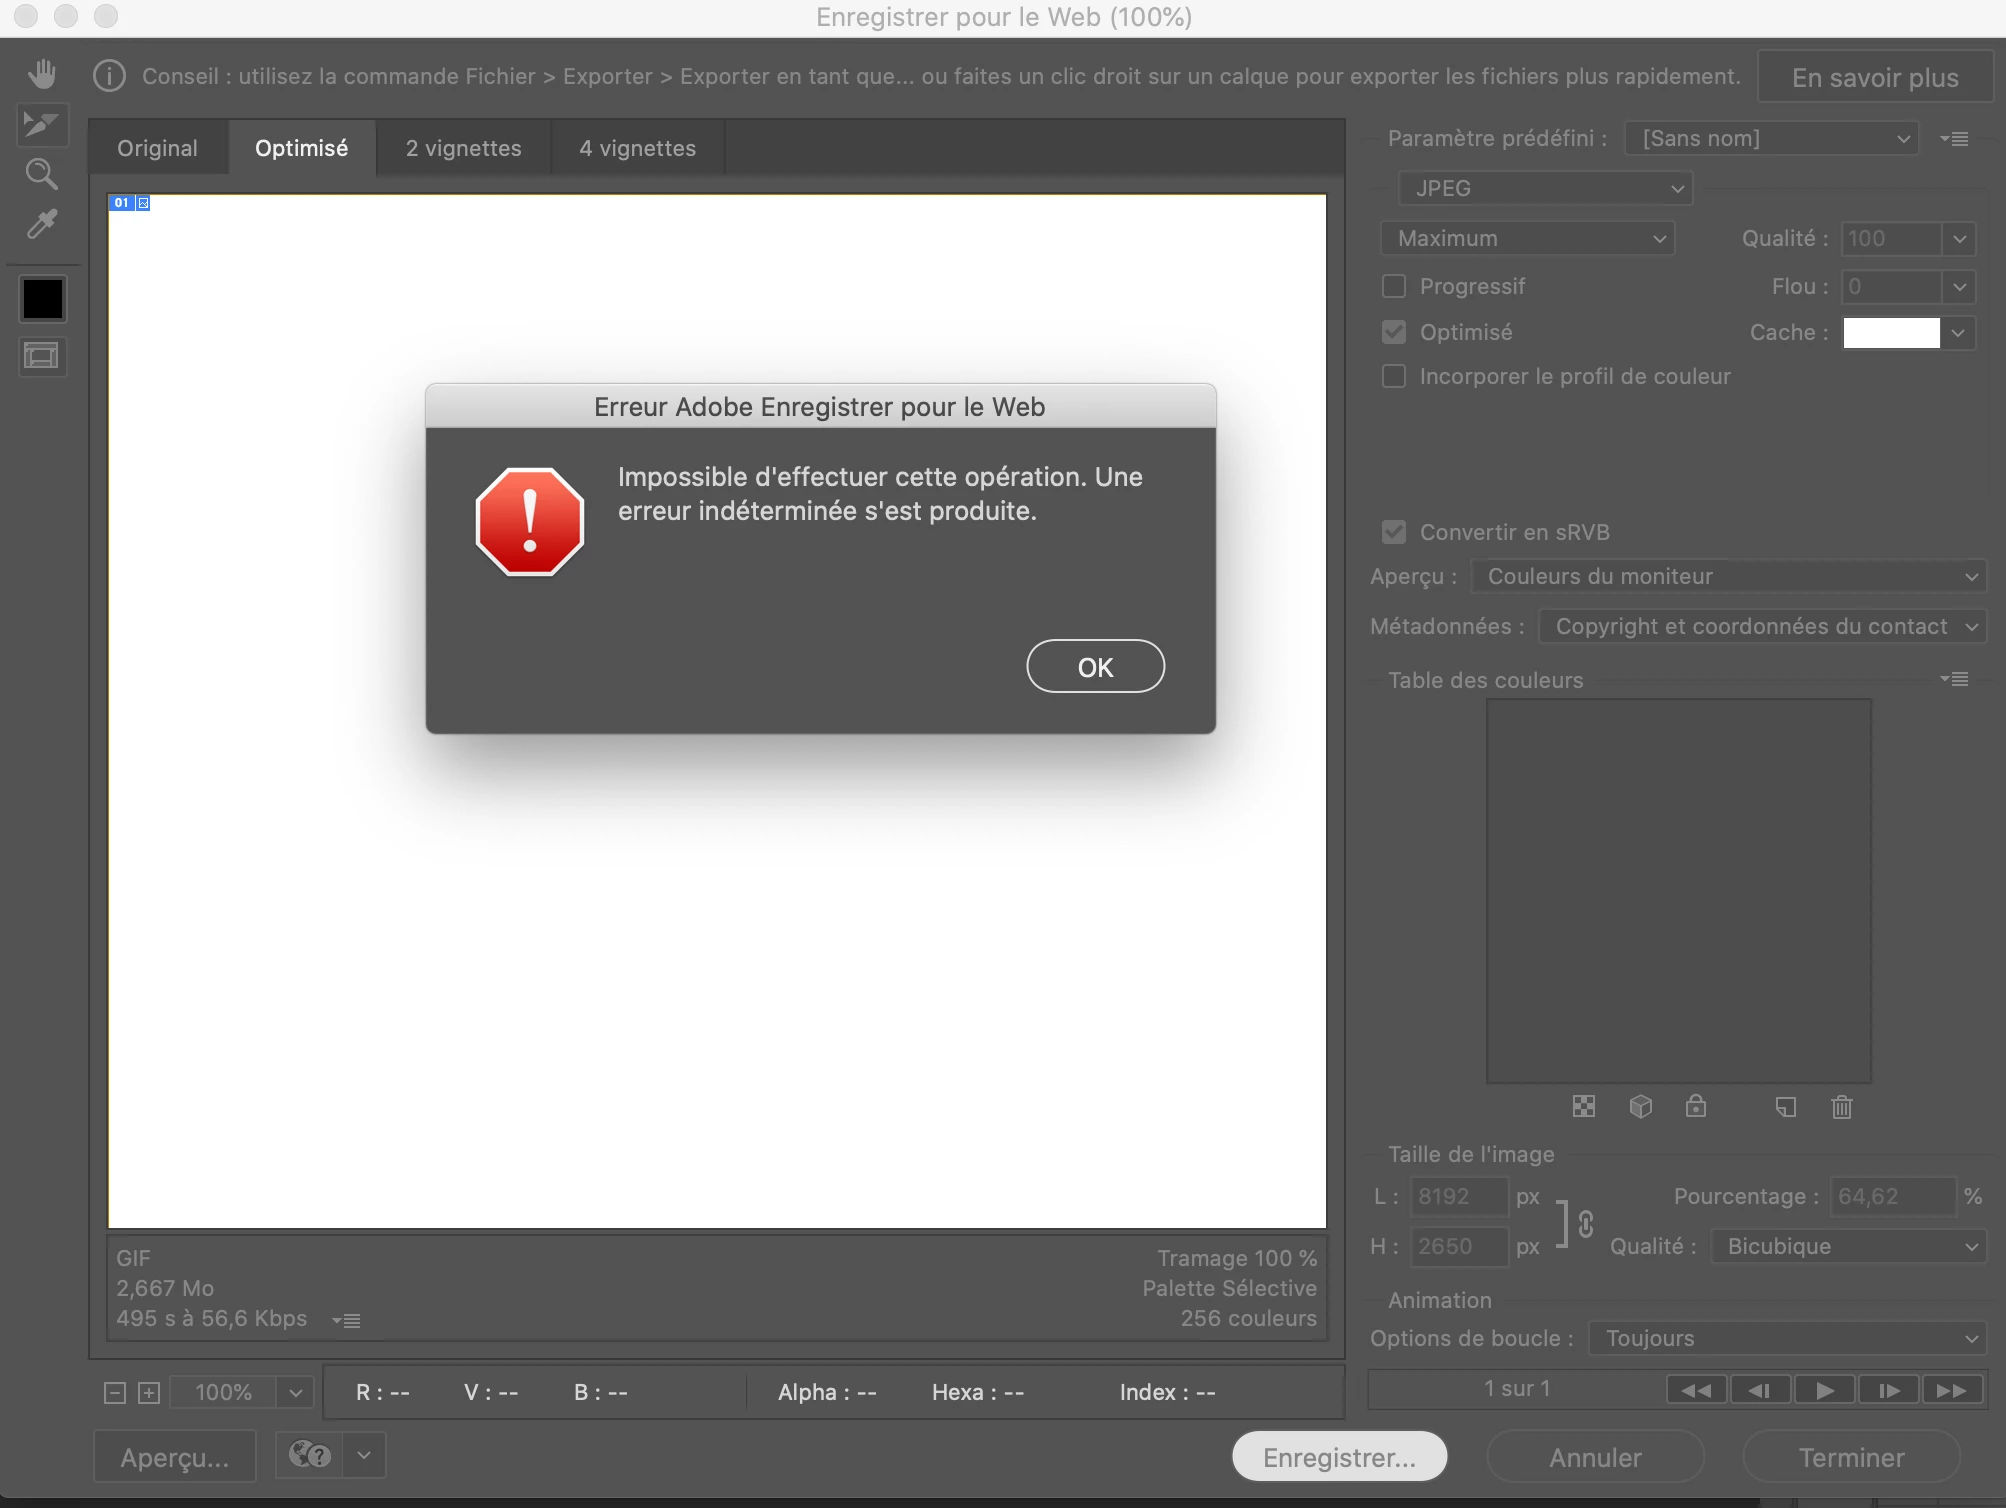Click the lock selected colors icon
The width and height of the screenshot is (2006, 1508).
coord(1696,1106)
